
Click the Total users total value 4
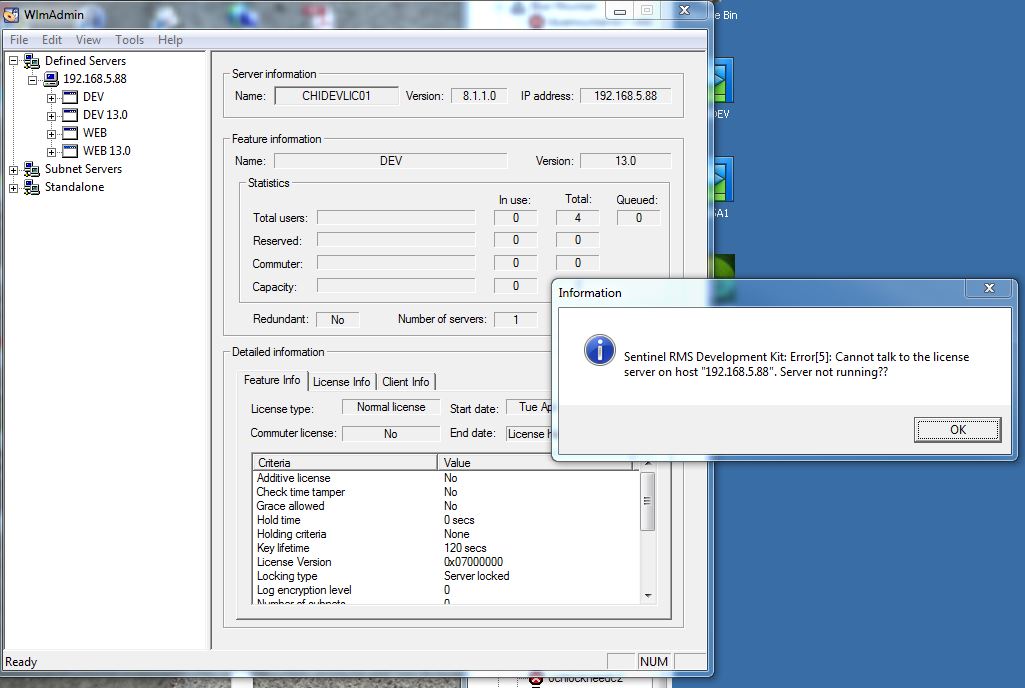(x=577, y=218)
